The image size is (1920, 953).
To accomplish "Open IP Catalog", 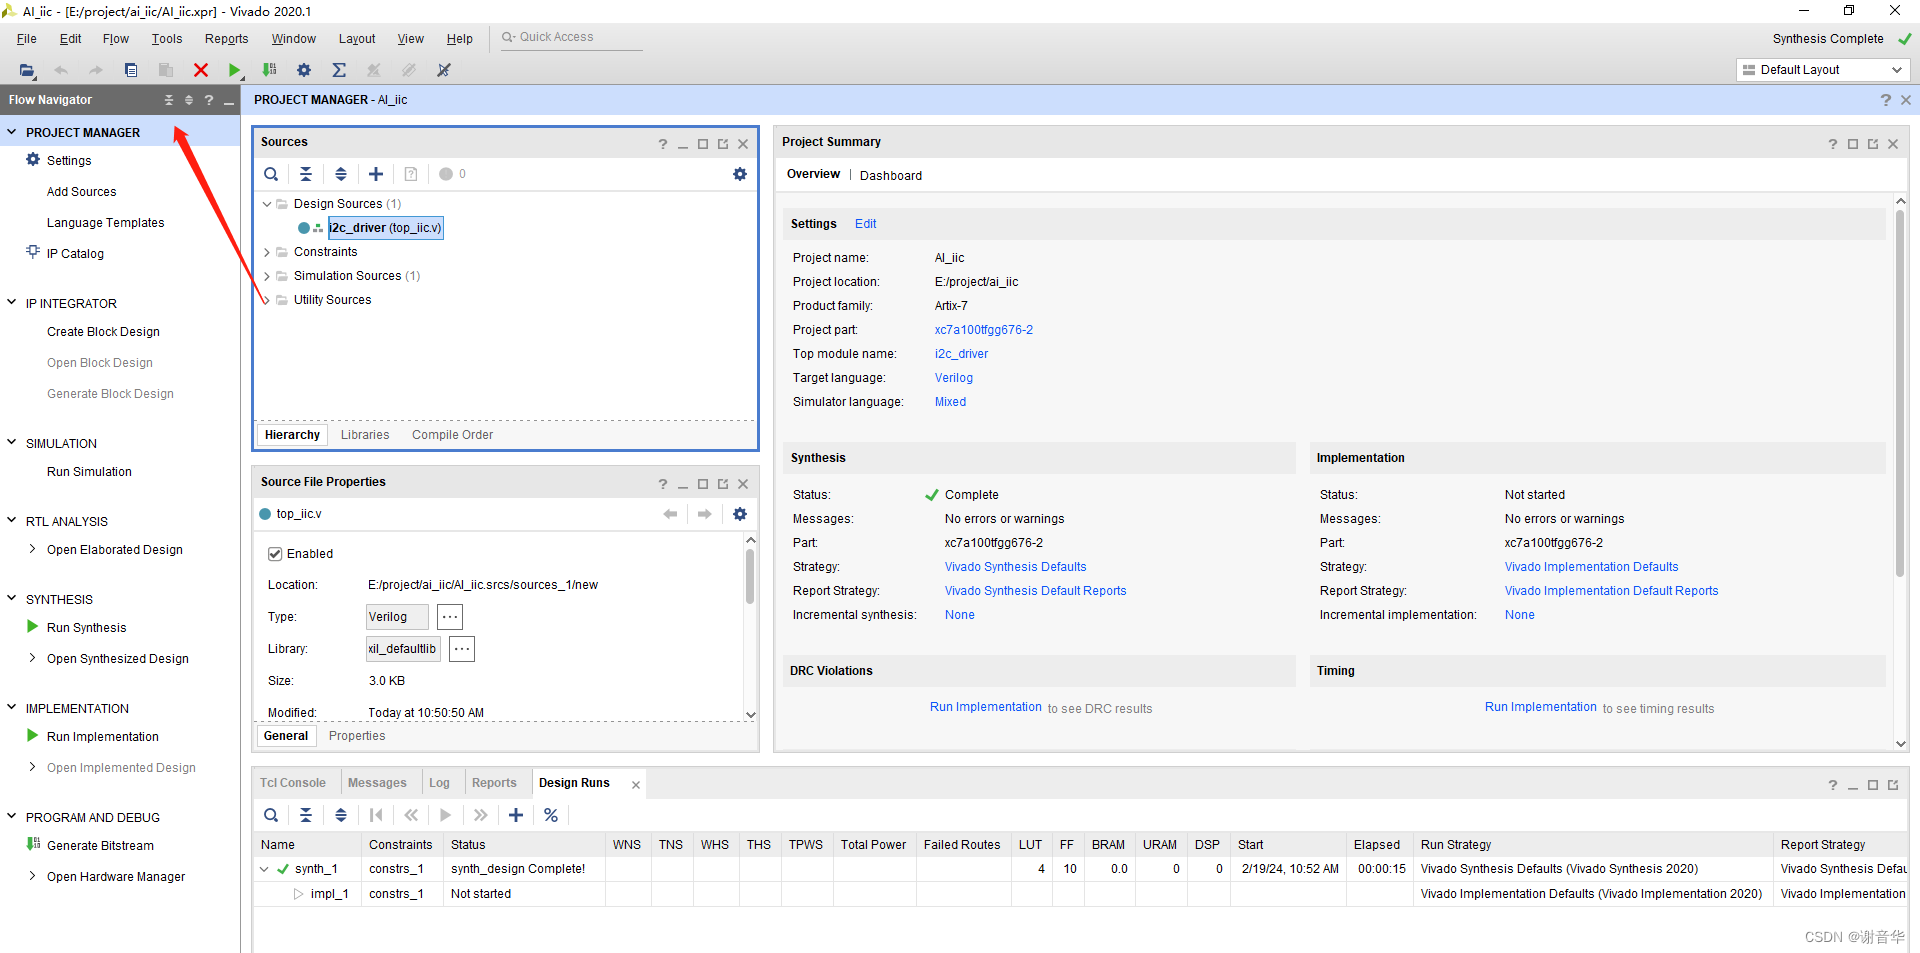I will tap(75, 254).
